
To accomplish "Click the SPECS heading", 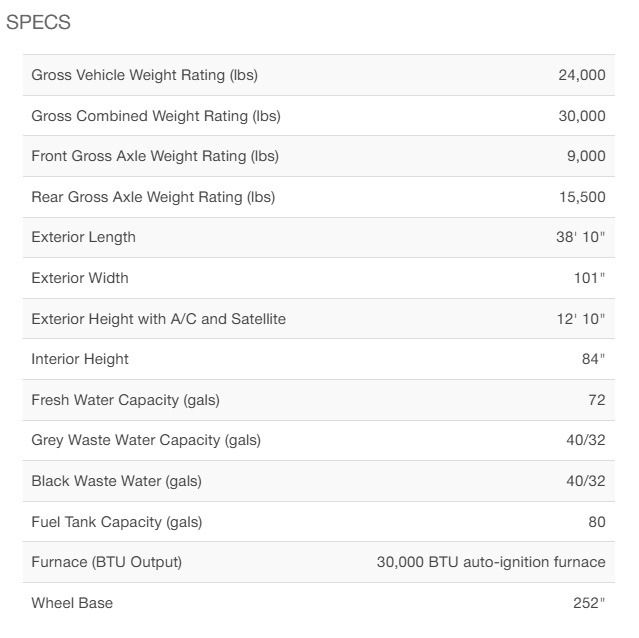I will pos(38,22).
